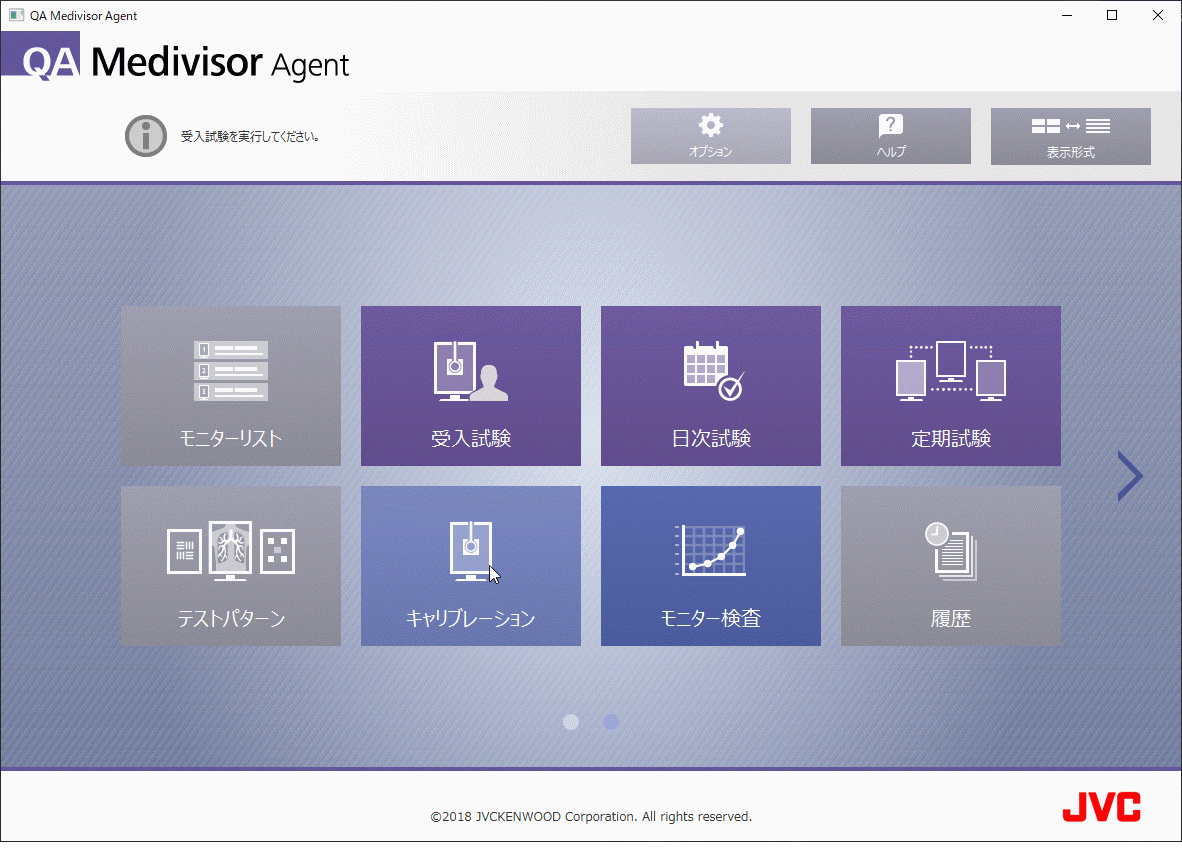This screenshot has height=860, width=1182.
Task: Minimize the QA Medivisor Agent window
Action: point(1067,15)
